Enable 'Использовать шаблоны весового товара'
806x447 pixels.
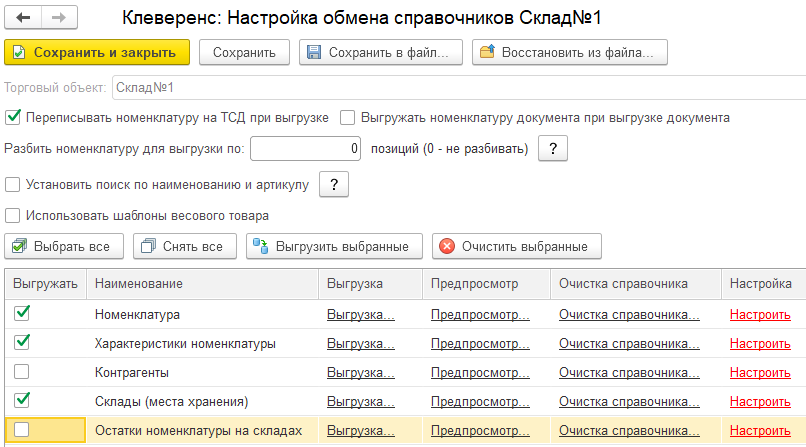(13, 215)
